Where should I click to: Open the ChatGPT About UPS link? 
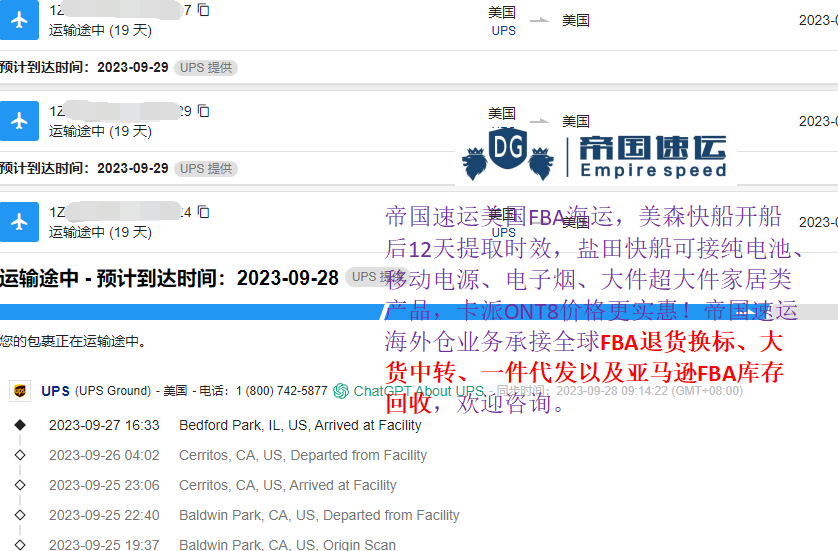418,391
